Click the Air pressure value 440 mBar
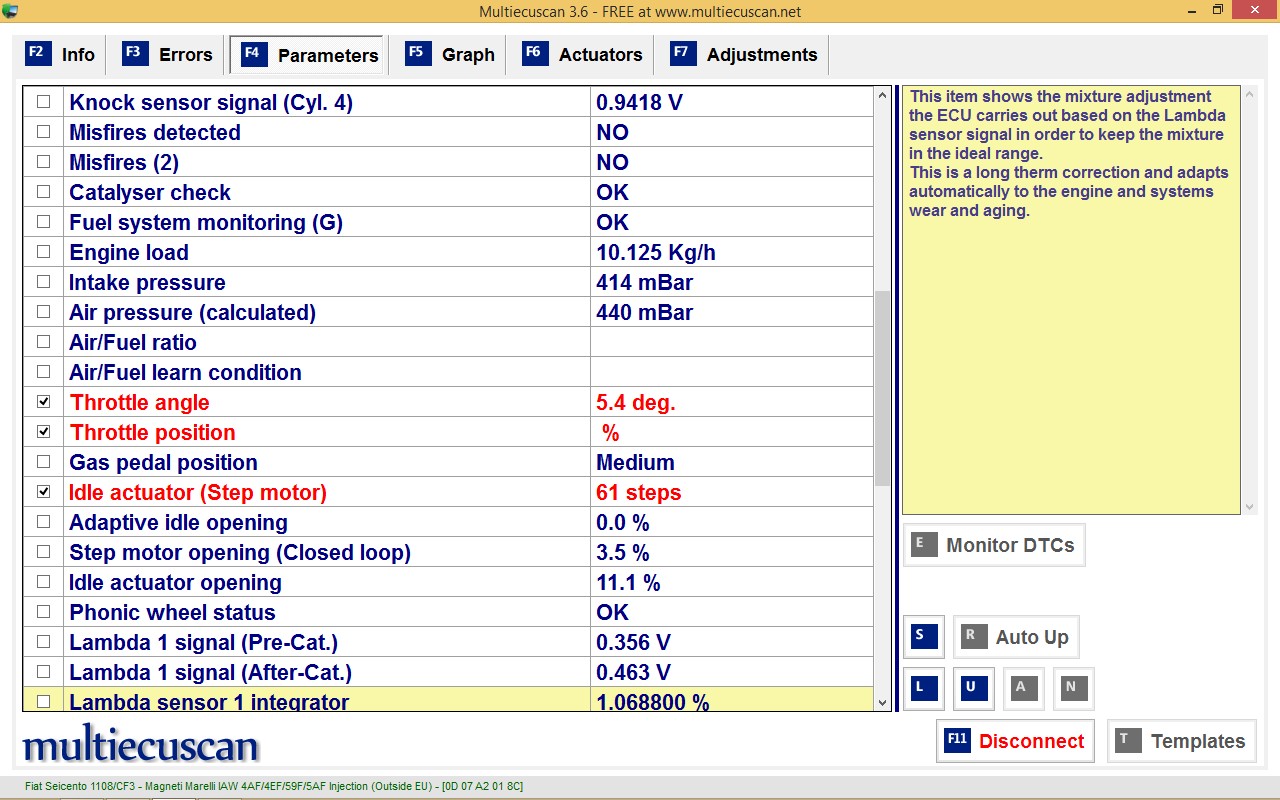 click(644, 312)
